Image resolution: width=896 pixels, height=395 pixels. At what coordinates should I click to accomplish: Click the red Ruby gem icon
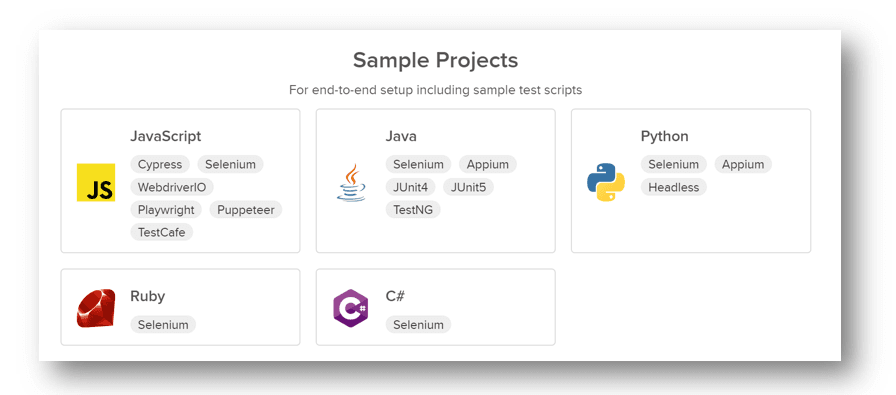click(x=96, y=308)
